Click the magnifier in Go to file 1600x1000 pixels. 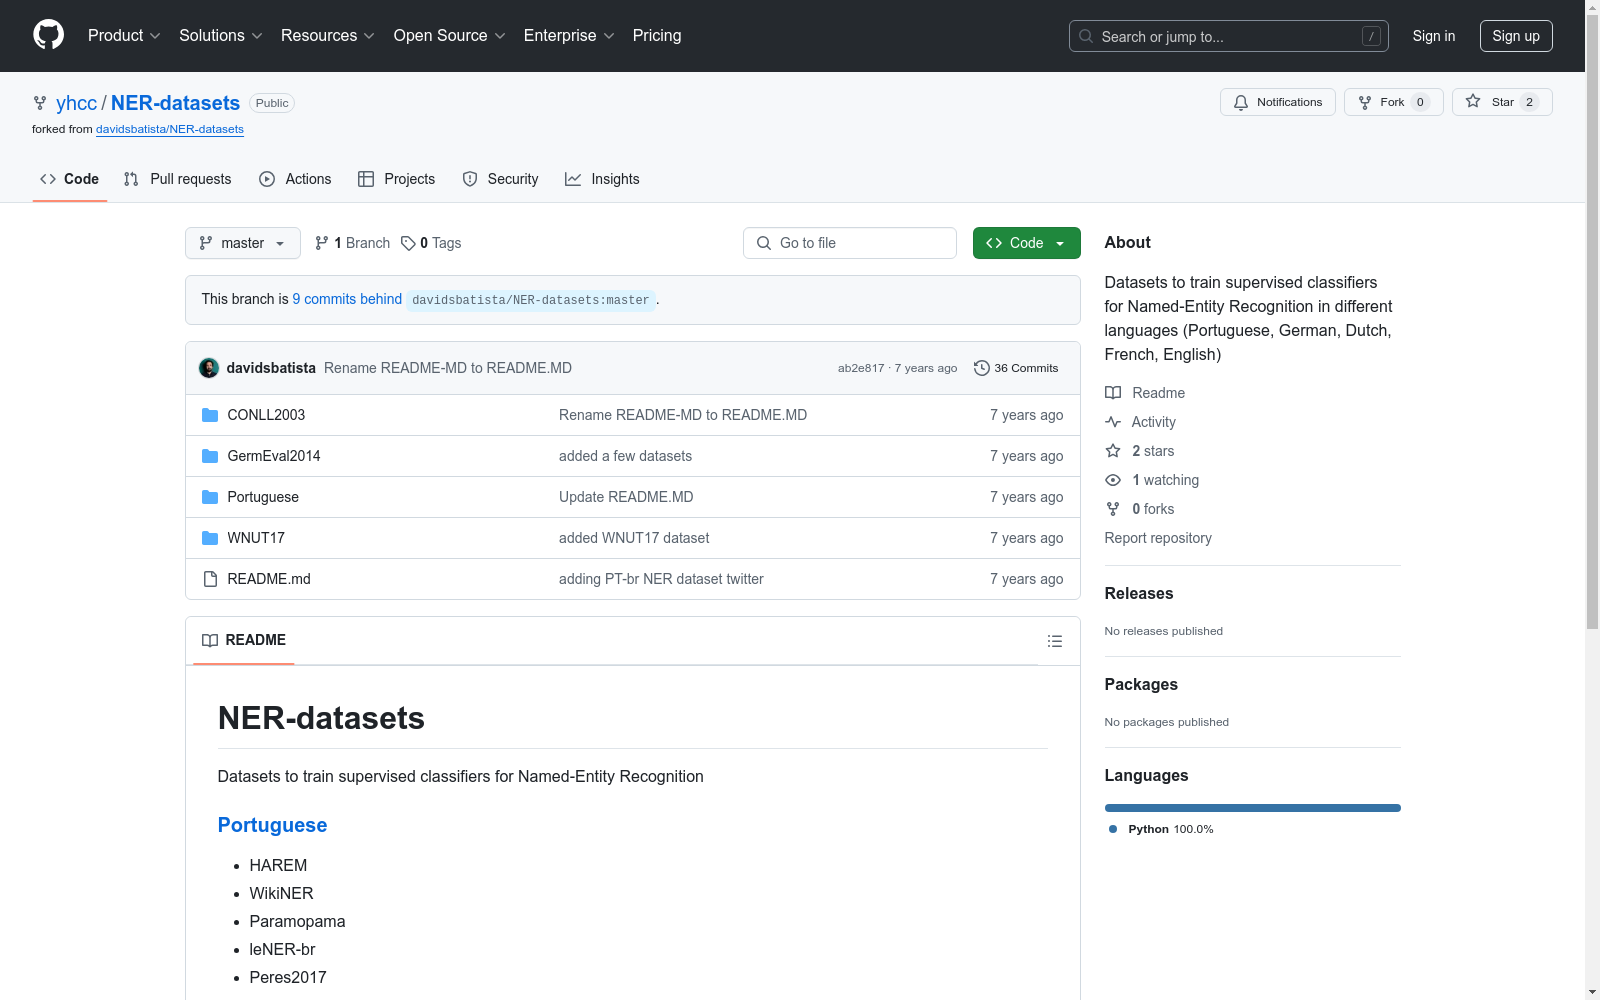pyautogui.click(x=764, y=243)
